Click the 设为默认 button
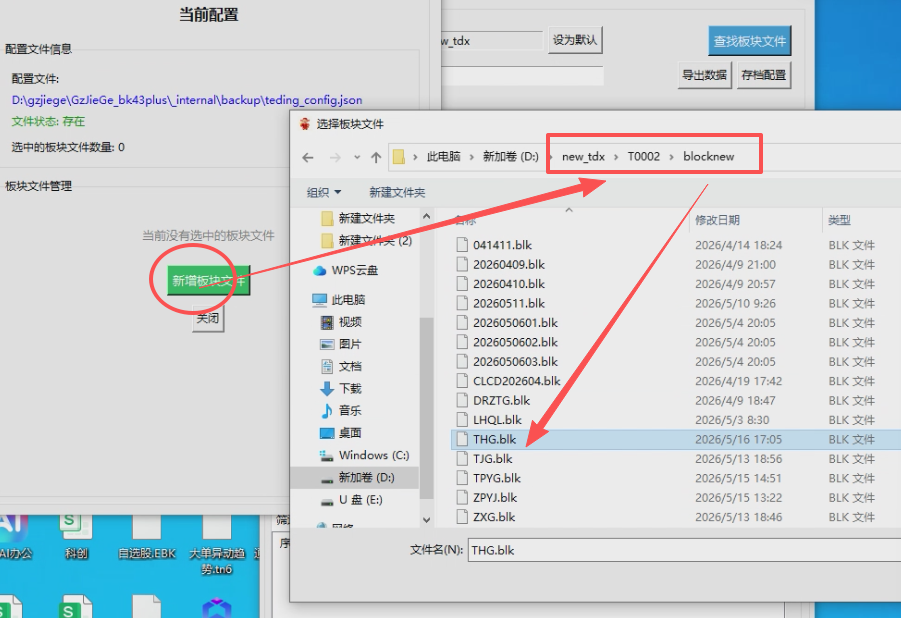This screenshot has height=618, width=901. 575,40
